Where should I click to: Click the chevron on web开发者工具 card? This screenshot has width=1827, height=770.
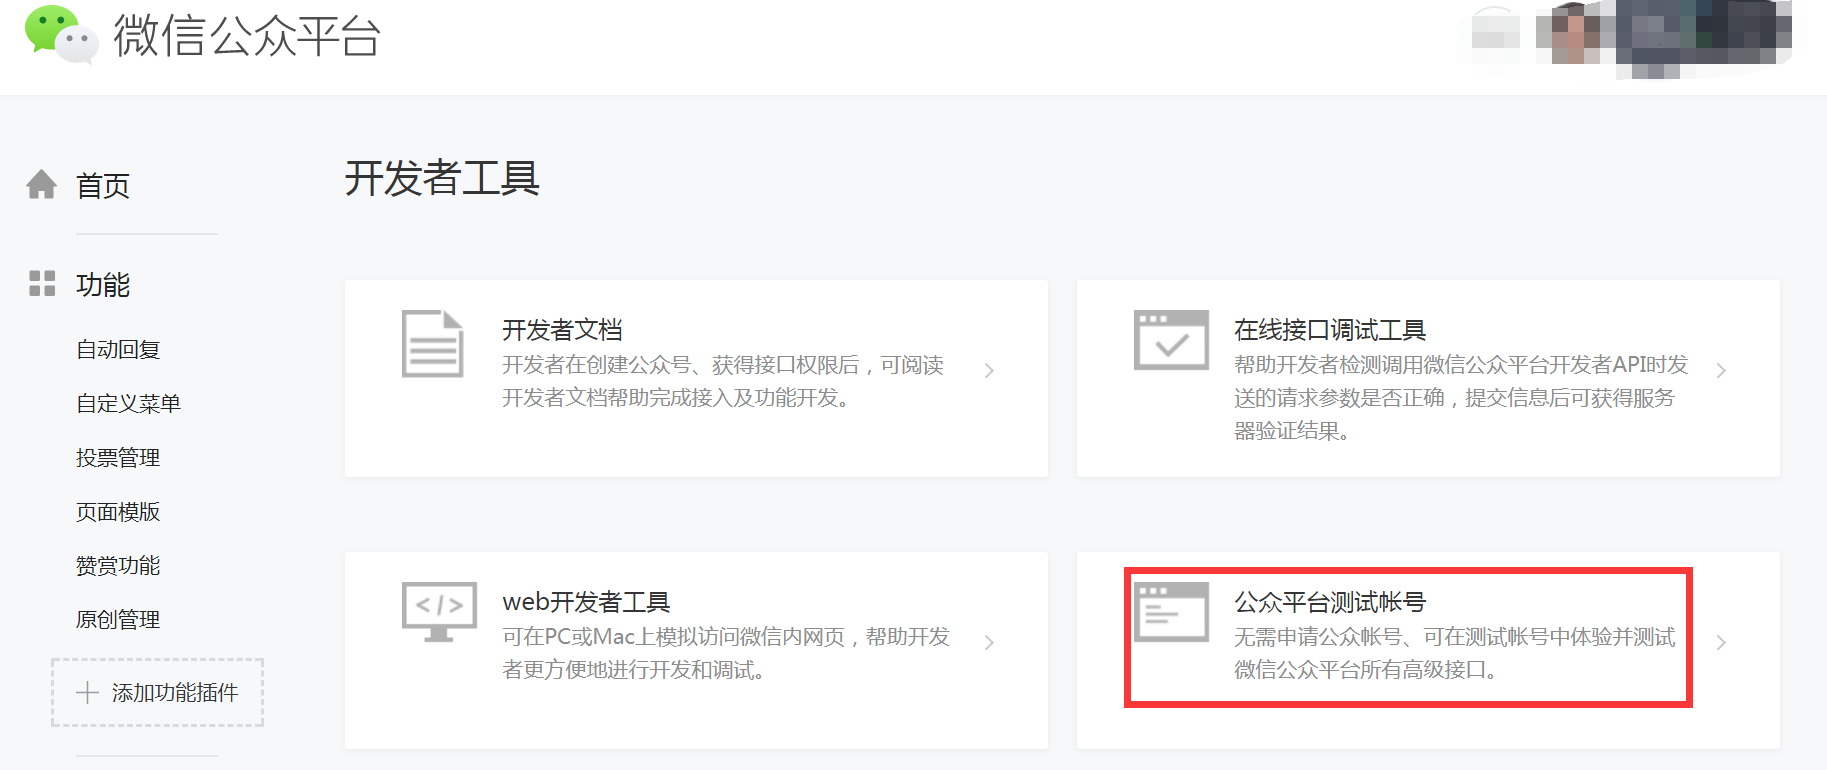989,642
